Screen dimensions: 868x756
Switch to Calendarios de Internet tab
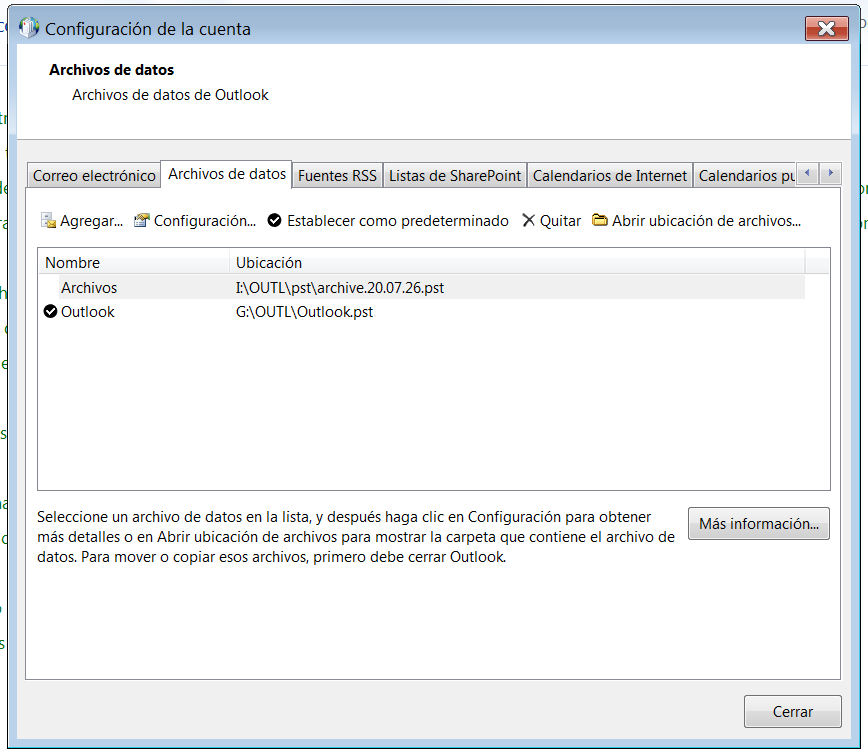click(609, 176)
